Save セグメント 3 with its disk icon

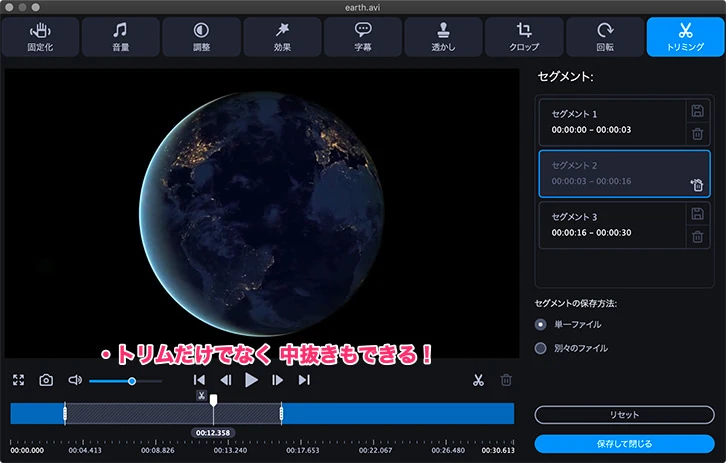click(x=697, y=213)
